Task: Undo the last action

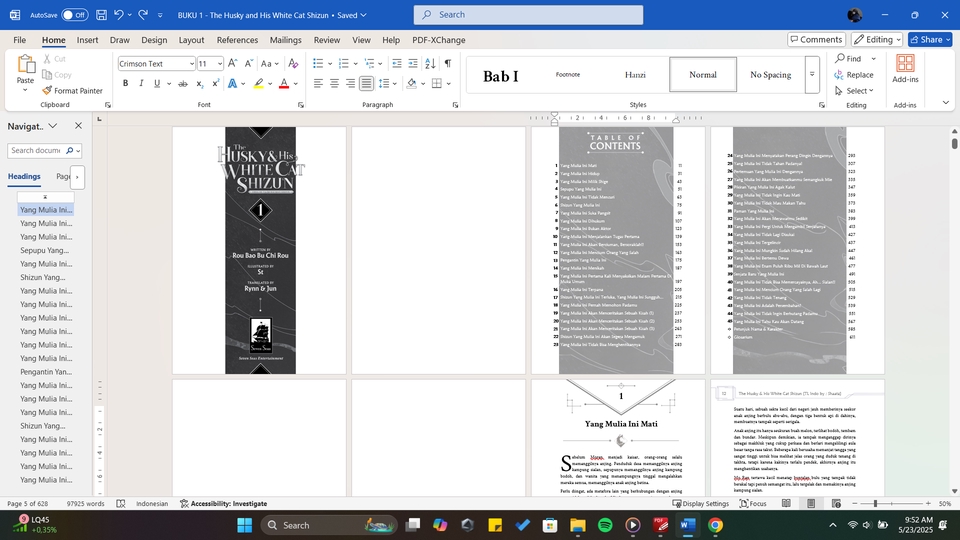Action: [119, 15]
